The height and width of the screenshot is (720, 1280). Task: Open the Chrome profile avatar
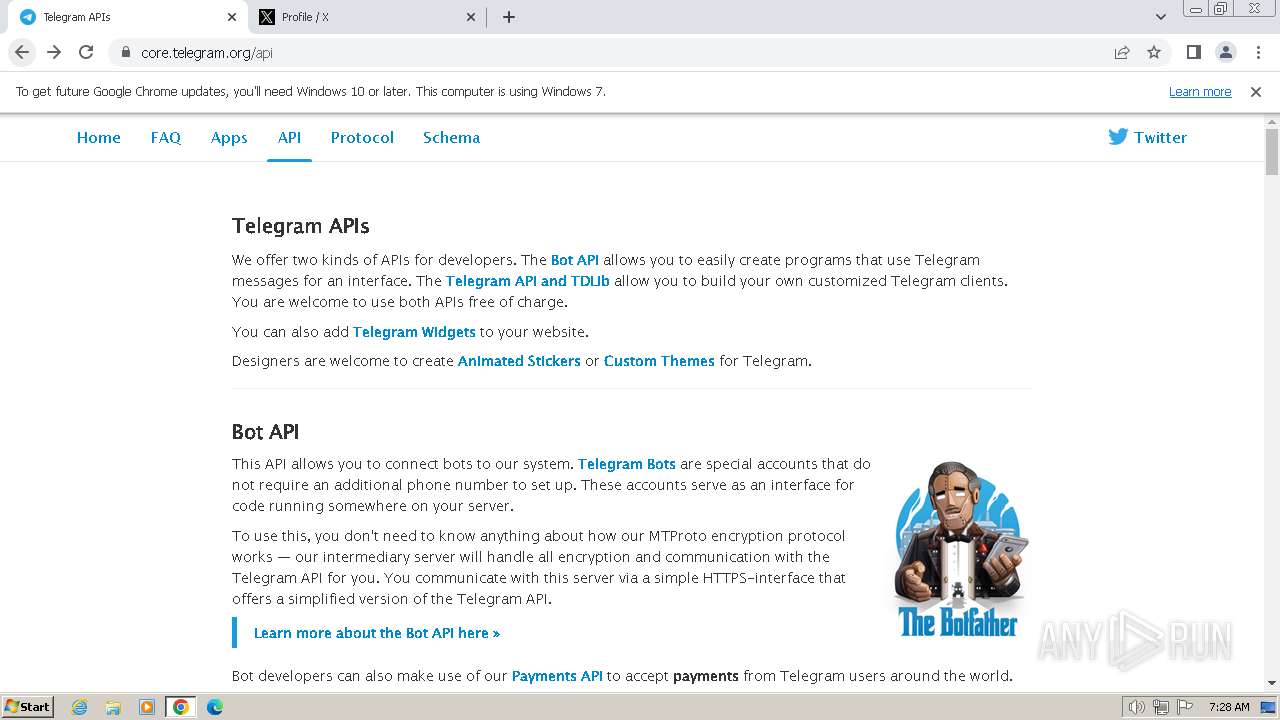point(1226,52)
